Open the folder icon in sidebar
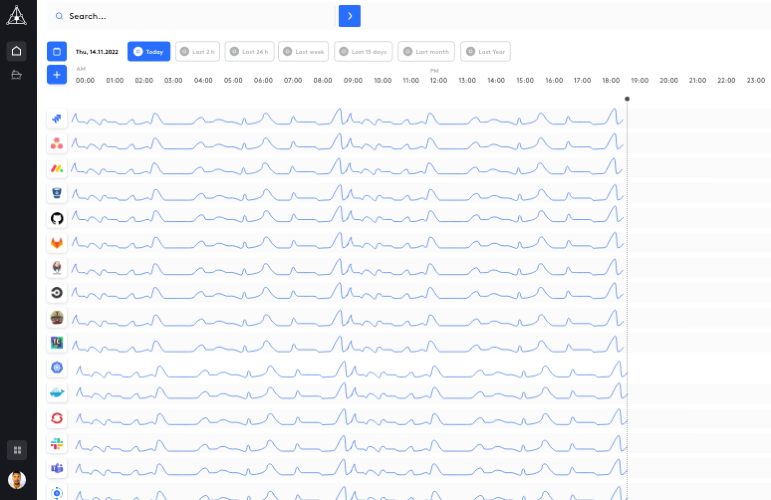This screenshot has width=771, height=500. (x=16, y=75)
